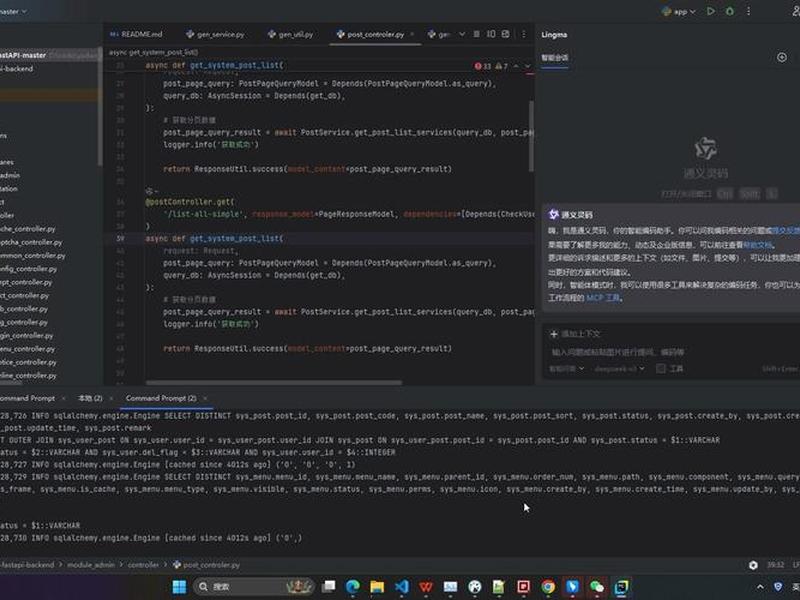Select the editor and preview split view icon
This screenshot has width=800, height=600.
tap(491, 34)
